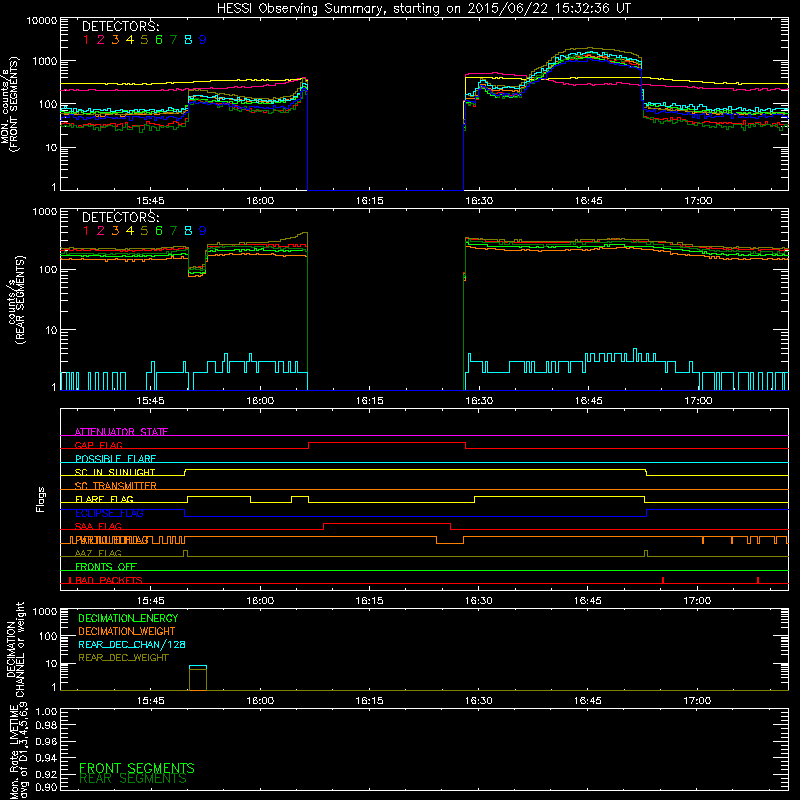Select the SAA_FLAG label
The width and height of the screenshot is (800, 800).
98,526
